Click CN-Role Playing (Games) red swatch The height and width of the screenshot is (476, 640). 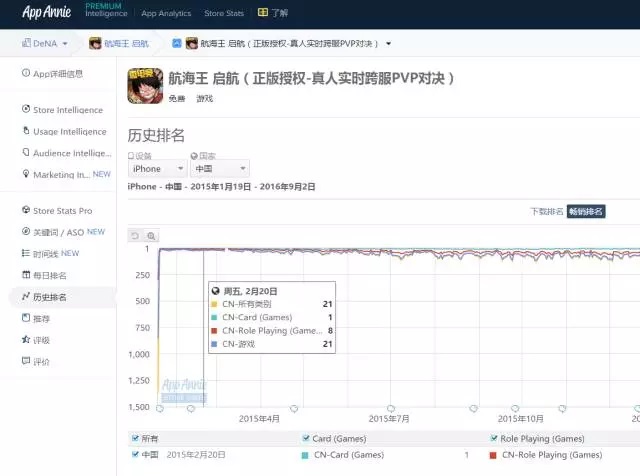point(493,455)
